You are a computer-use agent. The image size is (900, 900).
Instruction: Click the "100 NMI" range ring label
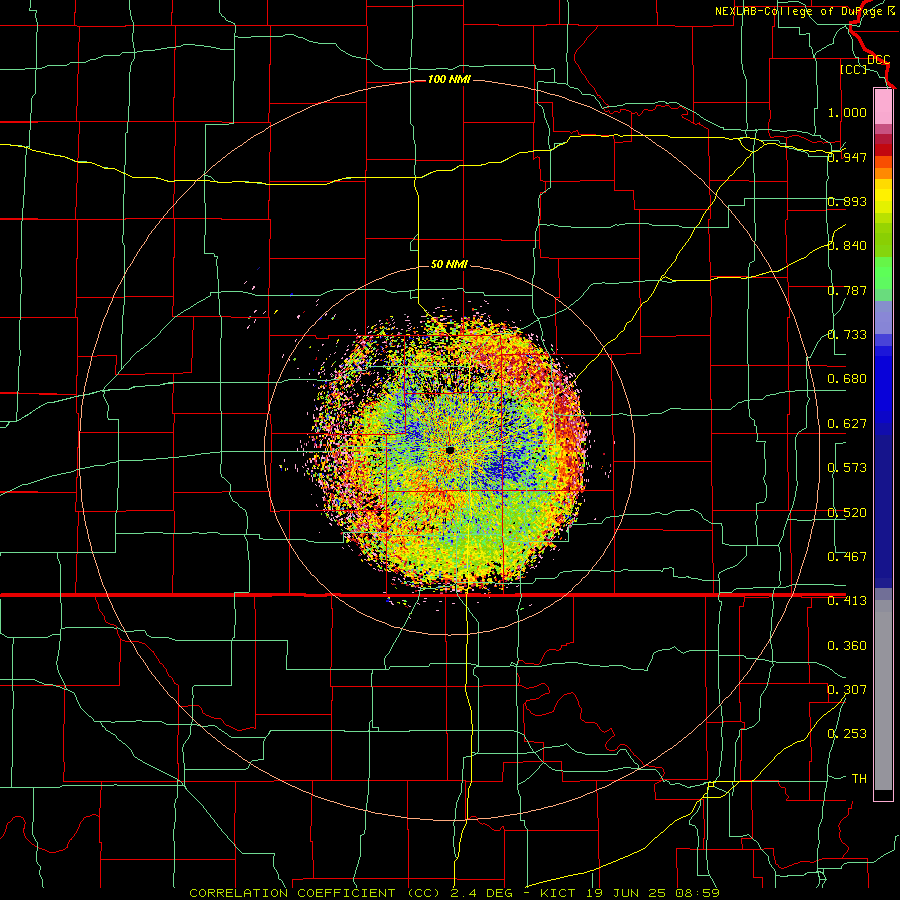[x=449, y=79]
